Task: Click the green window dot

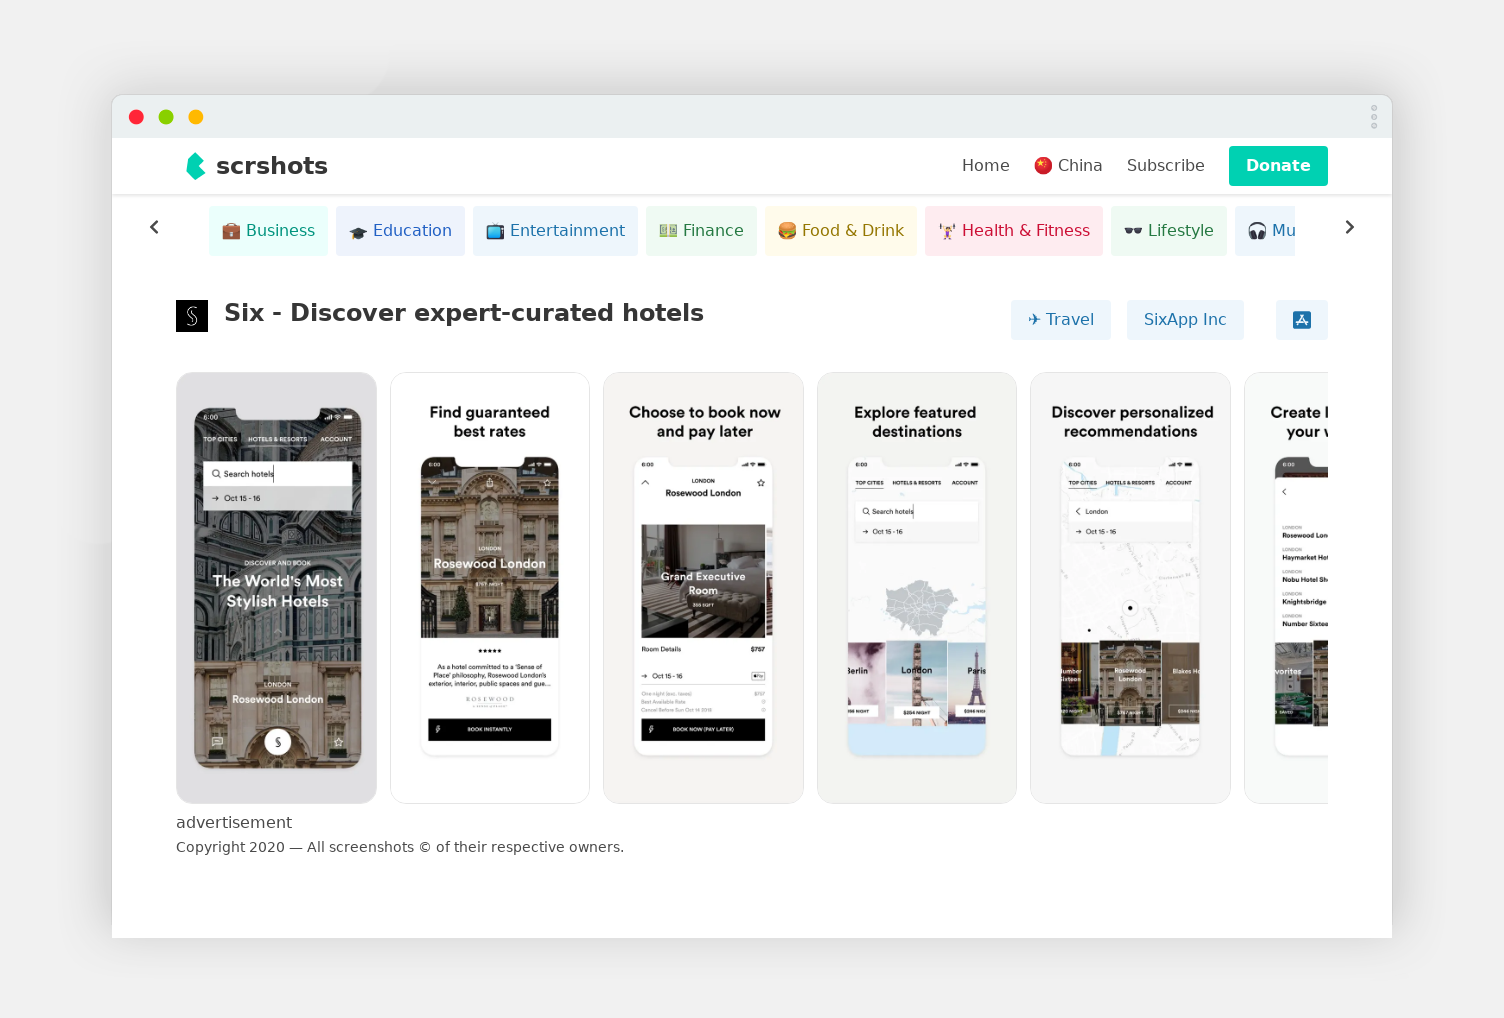Action: pyautogui.click(x=166, y=117)
